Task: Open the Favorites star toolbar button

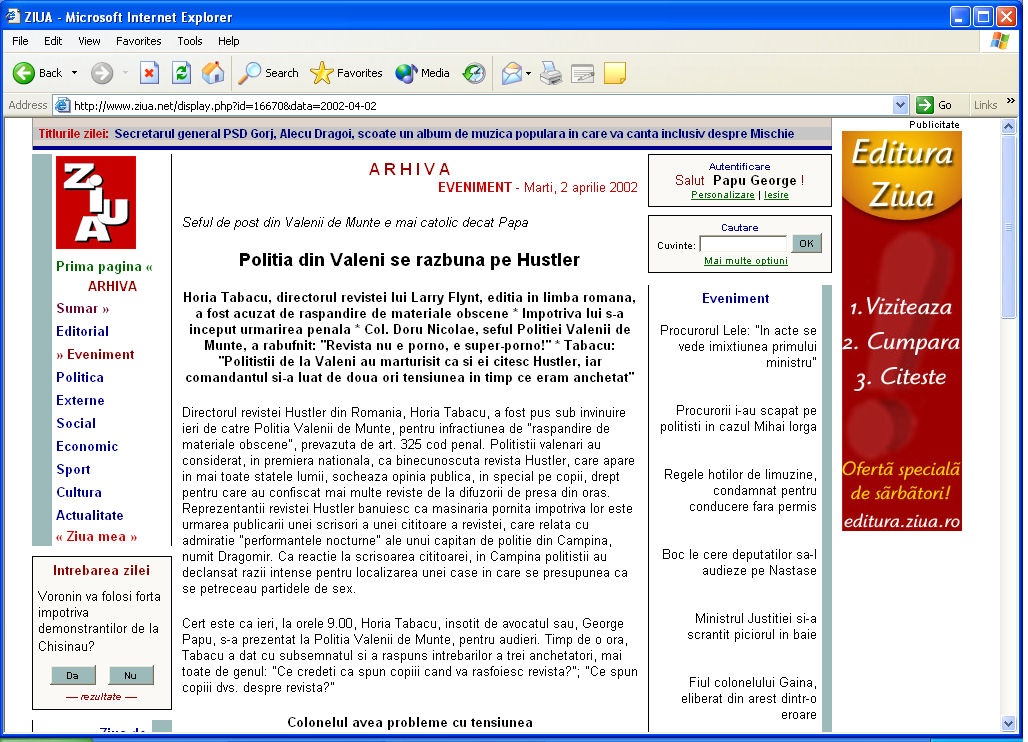Action: tap(346, 73)
